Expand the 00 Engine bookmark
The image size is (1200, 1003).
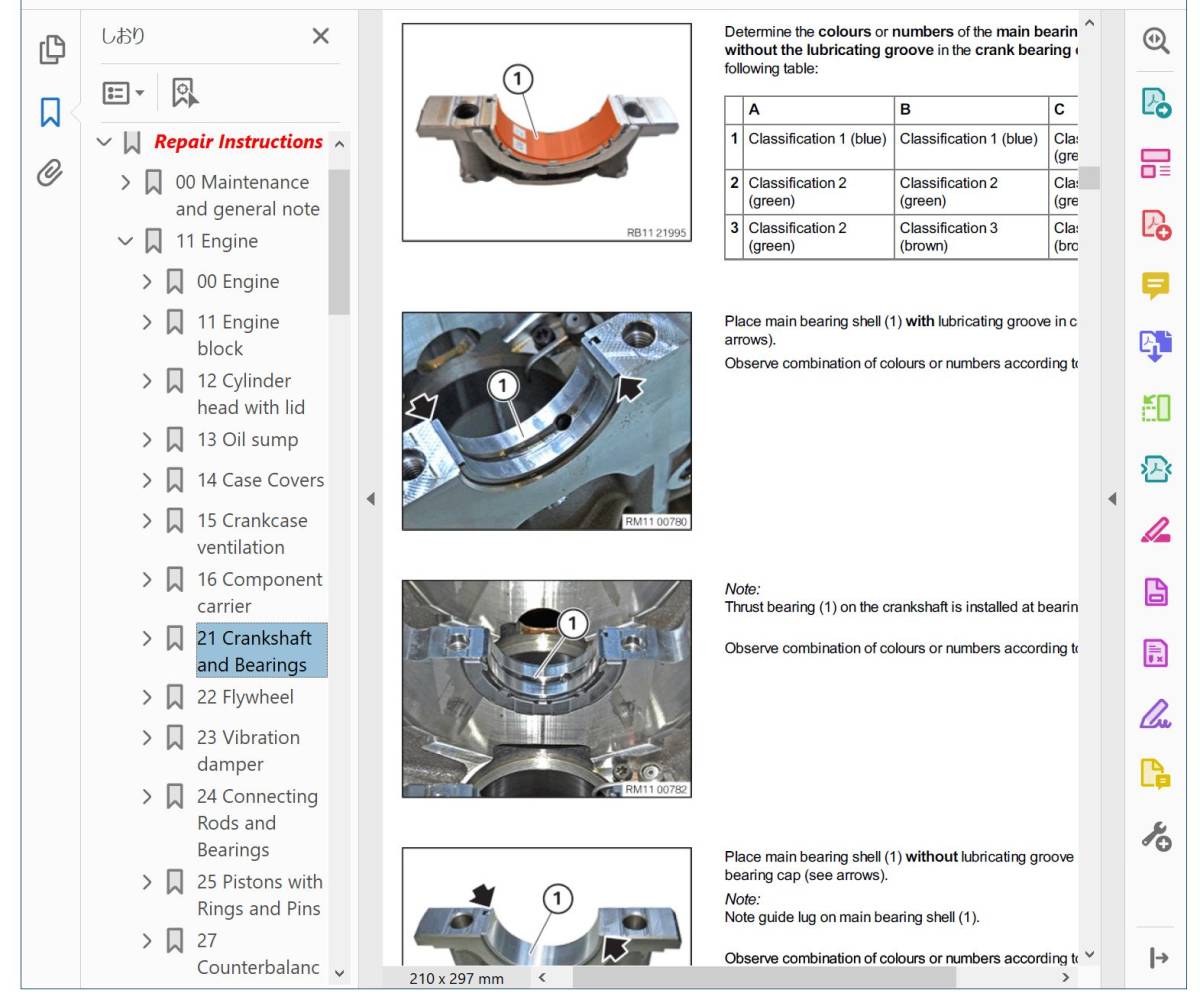[x=147, y=281]
